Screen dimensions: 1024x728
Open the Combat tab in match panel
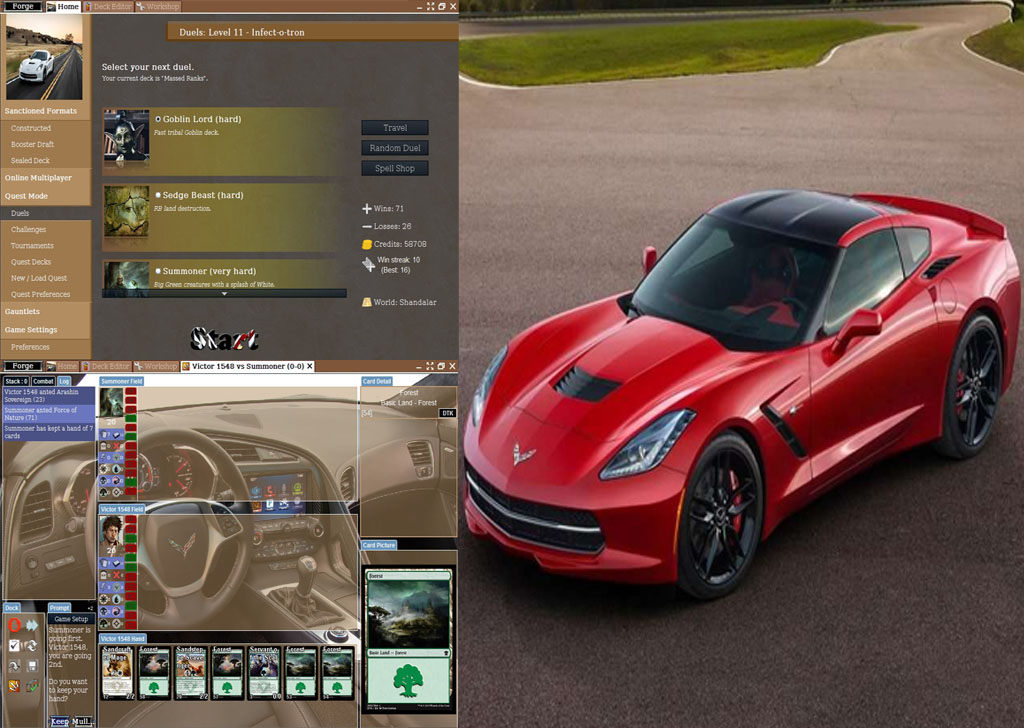[43, 381]
